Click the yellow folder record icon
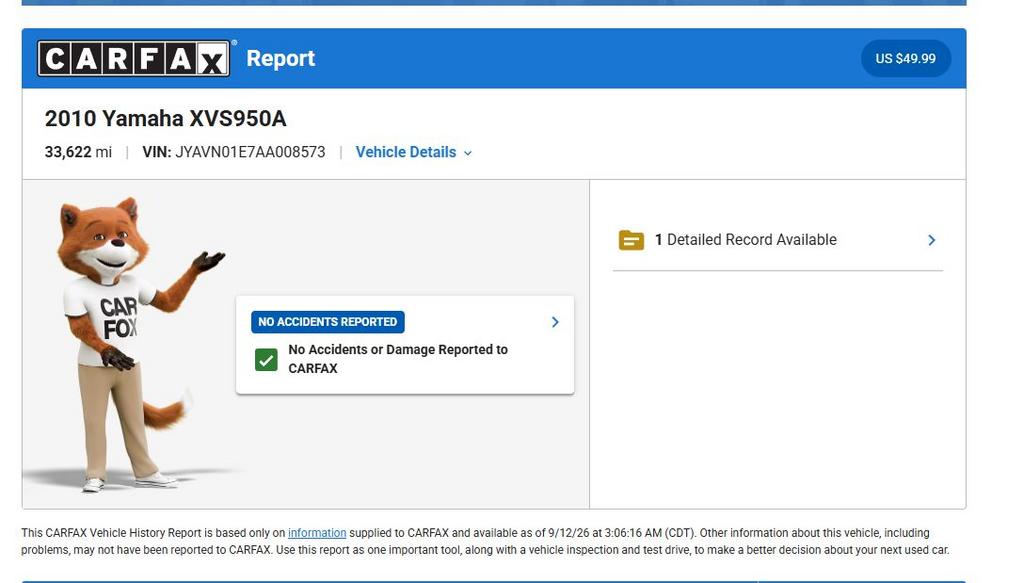1024x583 pixels. (x=631, y=240)
